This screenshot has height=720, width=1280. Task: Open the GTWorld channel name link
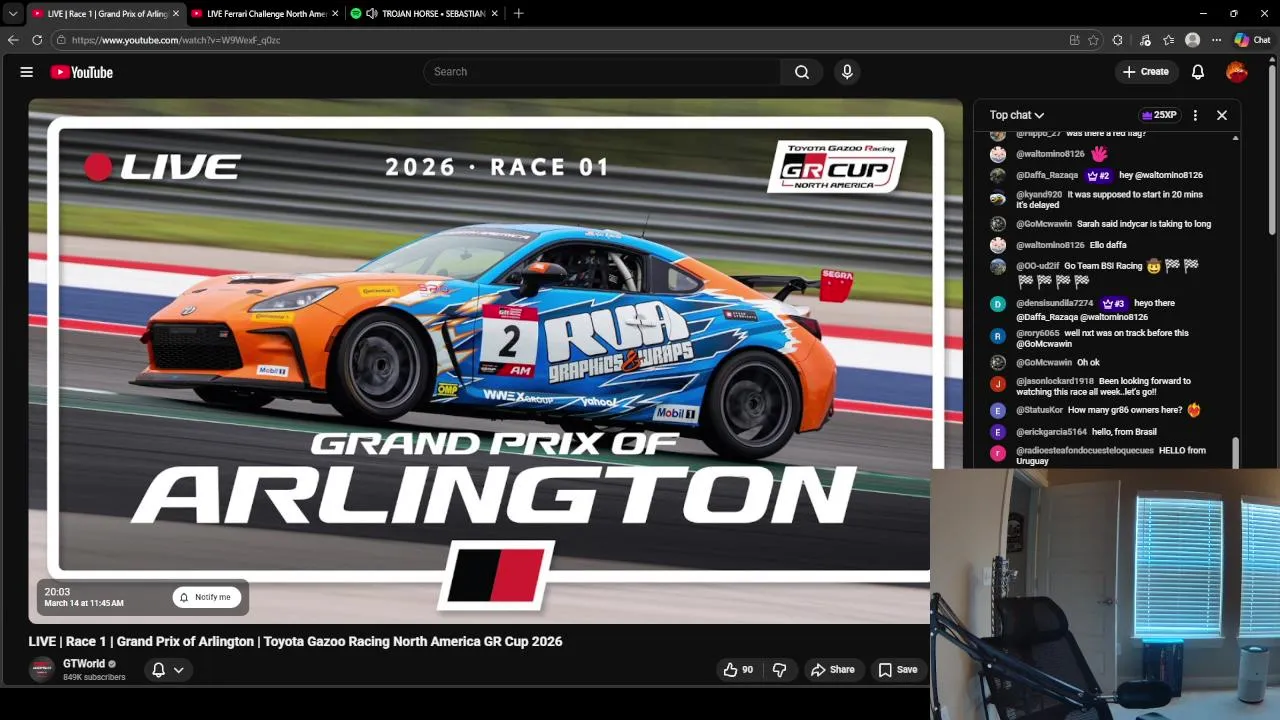(x=84, y=664)
